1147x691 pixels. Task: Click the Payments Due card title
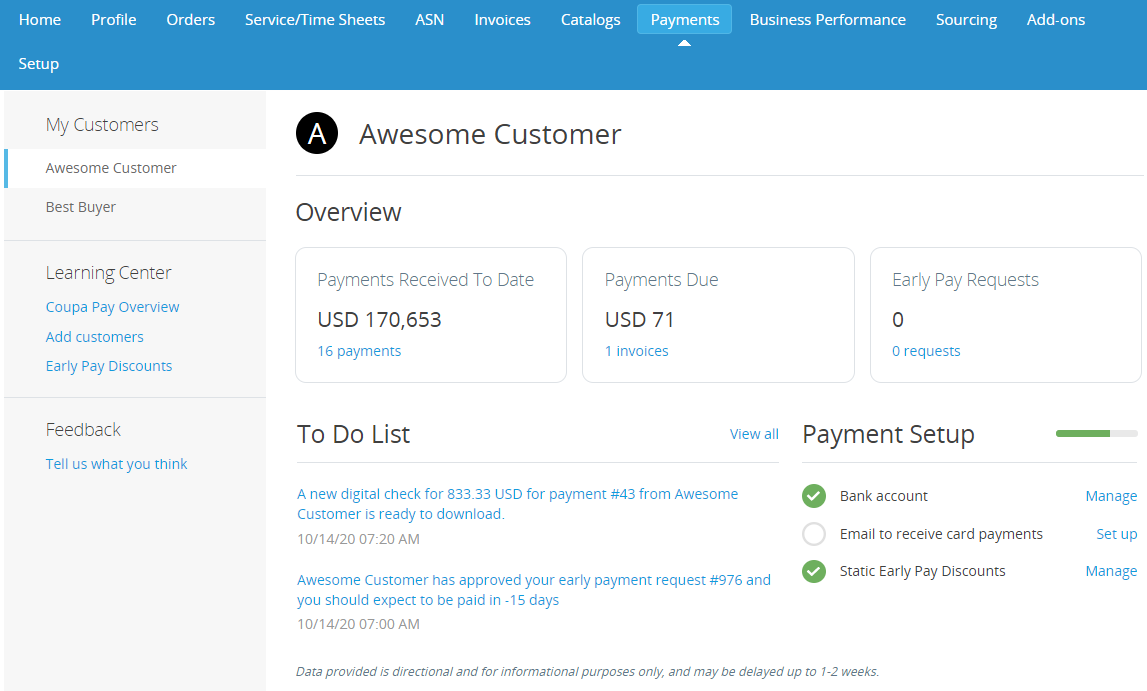pyautogui.click(x=661, y=280)
